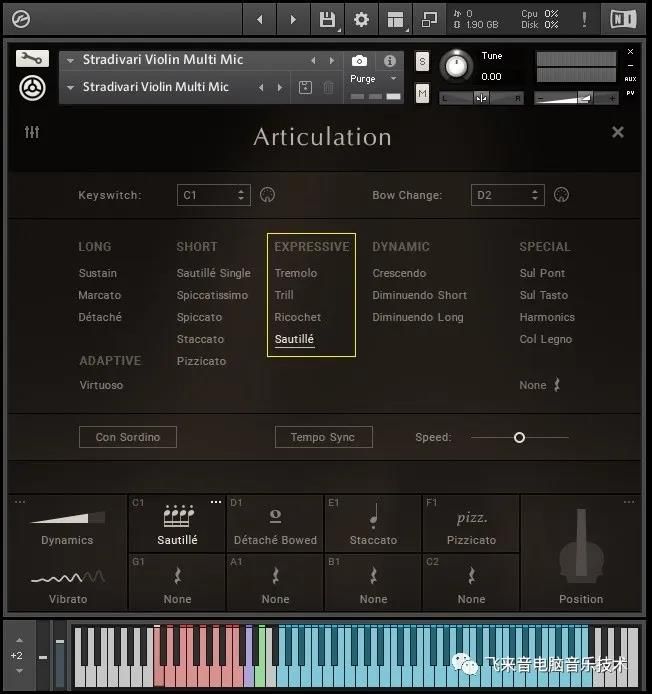Click the Vibrato control
This screenshot has height=694, width=652.
pos(68,587)
